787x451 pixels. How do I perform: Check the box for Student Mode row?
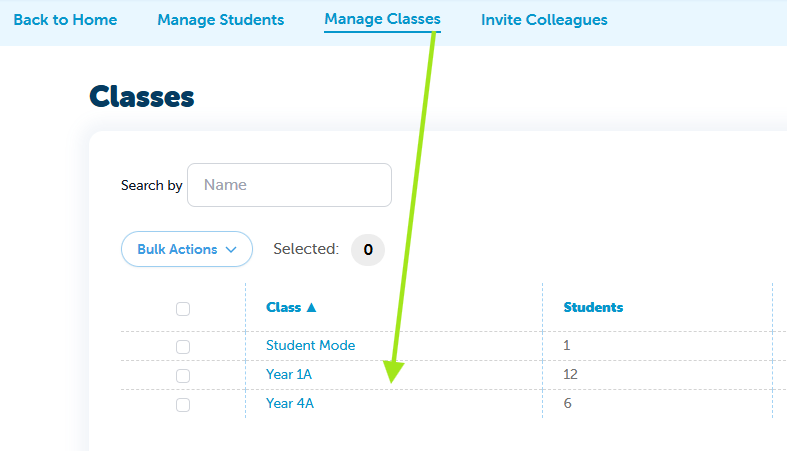point(183,346)
